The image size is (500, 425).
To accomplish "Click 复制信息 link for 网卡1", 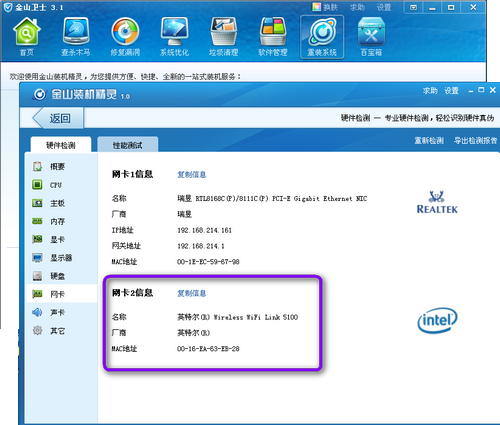I will (192, 174).
